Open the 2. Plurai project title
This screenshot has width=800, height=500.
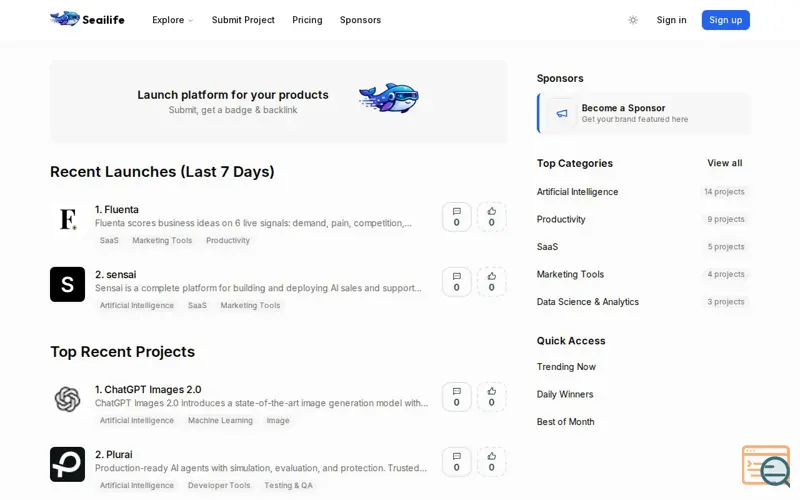pyautogui.click(x=113, y=455)
